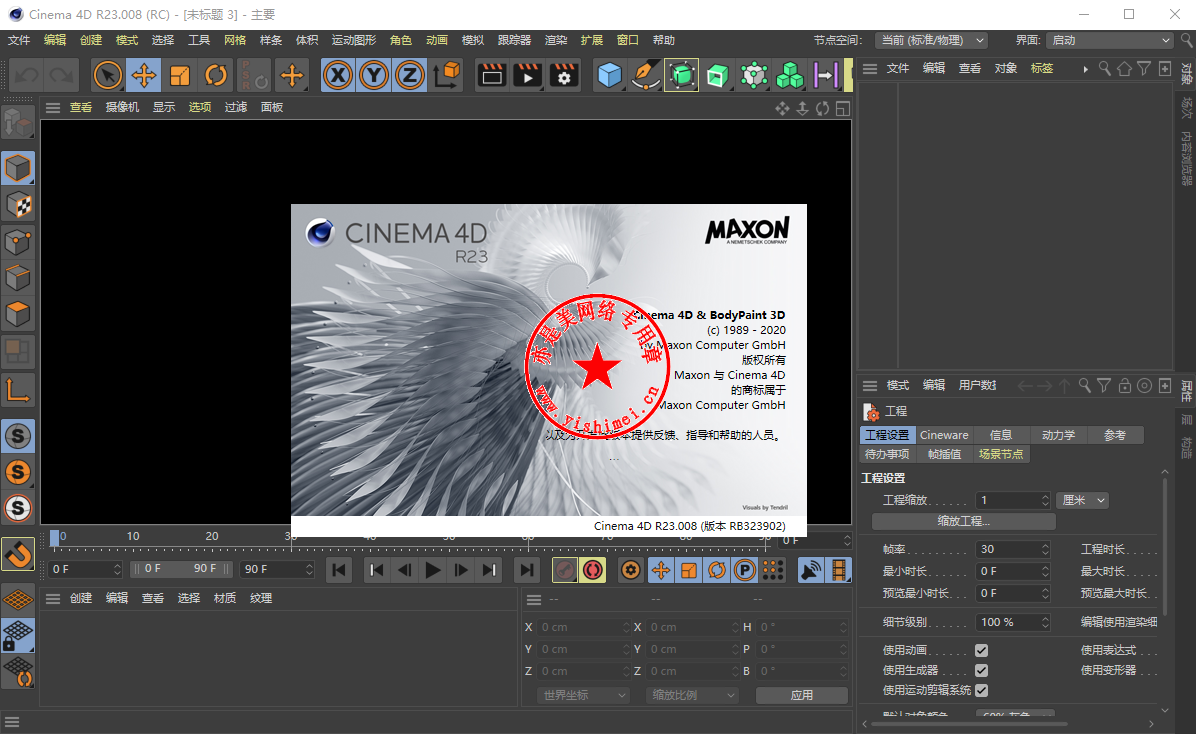Select Points mode in left sidebar
Viewport: 1196px width, 734px height.
click(18, 242)
